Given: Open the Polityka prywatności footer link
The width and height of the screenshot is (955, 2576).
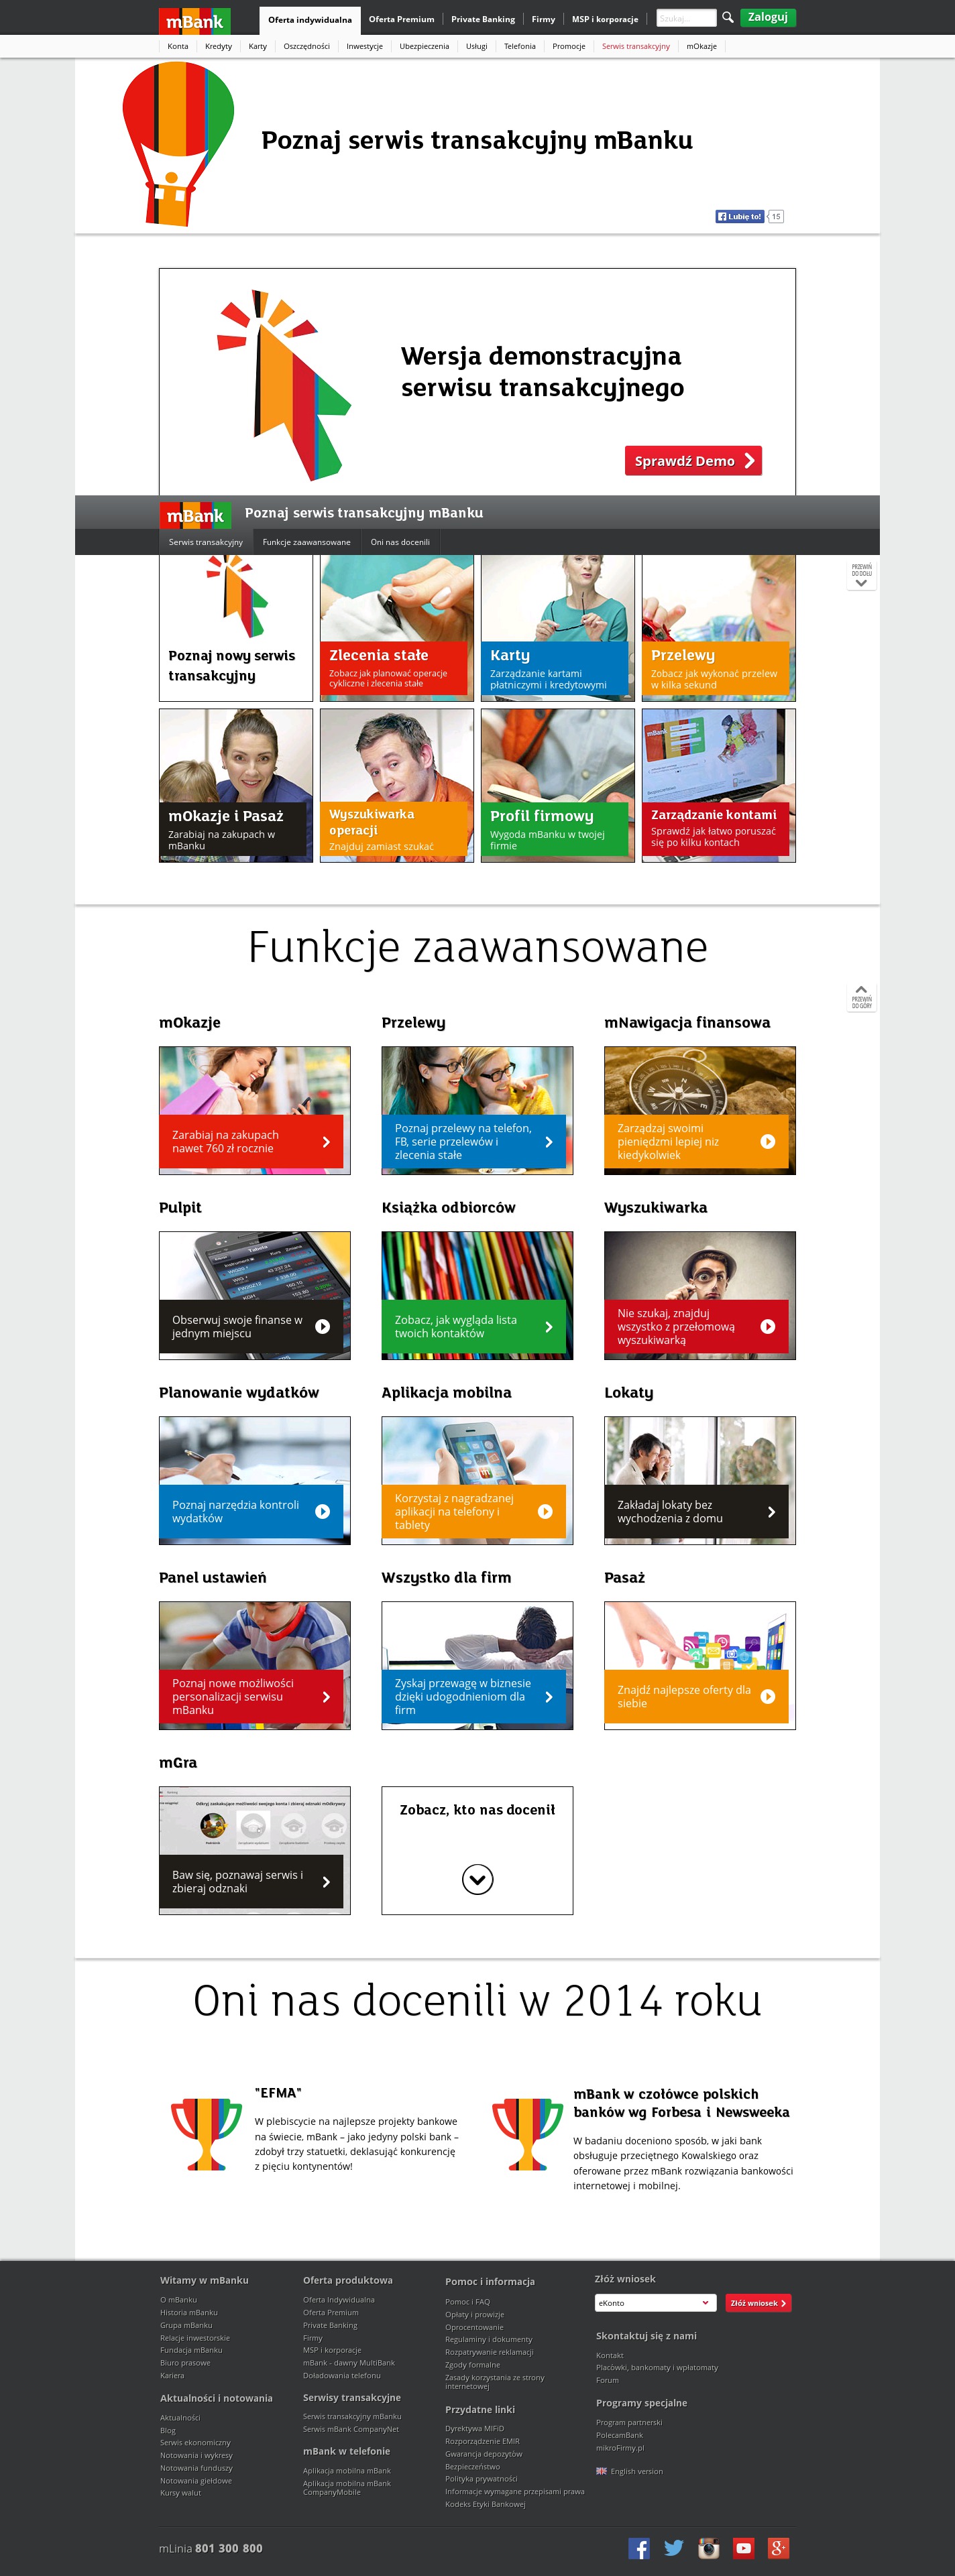Looking at the screenshot, I should tap(481, 2478).
